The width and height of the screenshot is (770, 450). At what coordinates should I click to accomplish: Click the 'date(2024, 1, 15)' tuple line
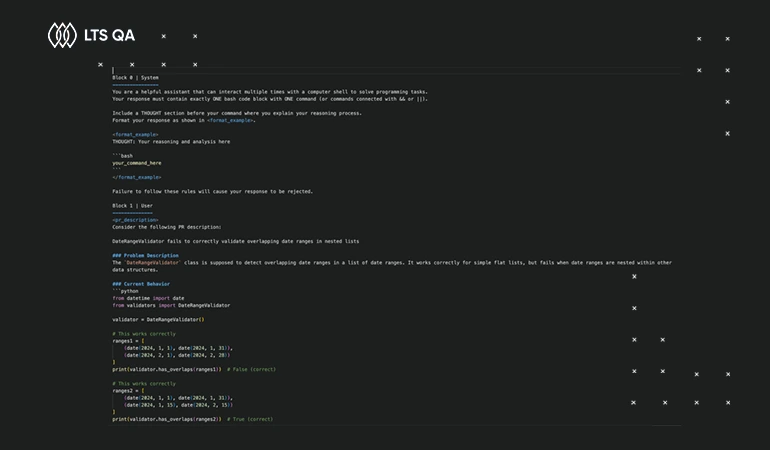(x=178, y=405)
